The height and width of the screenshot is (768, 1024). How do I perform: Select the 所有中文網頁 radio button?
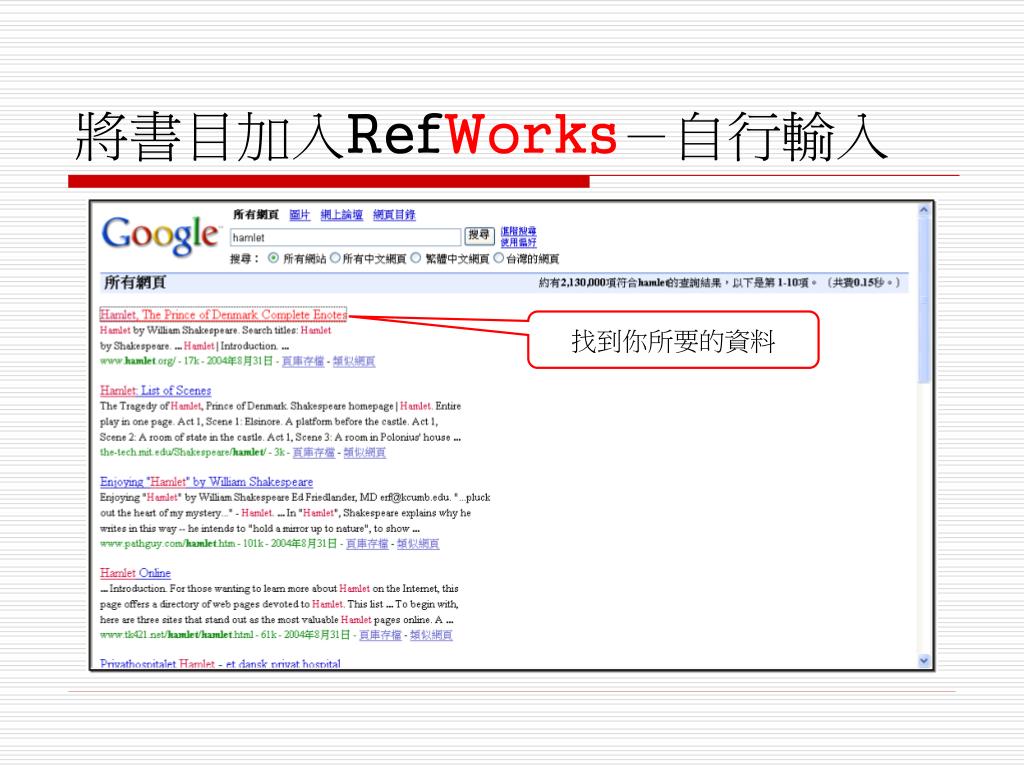tap(335, 258)
